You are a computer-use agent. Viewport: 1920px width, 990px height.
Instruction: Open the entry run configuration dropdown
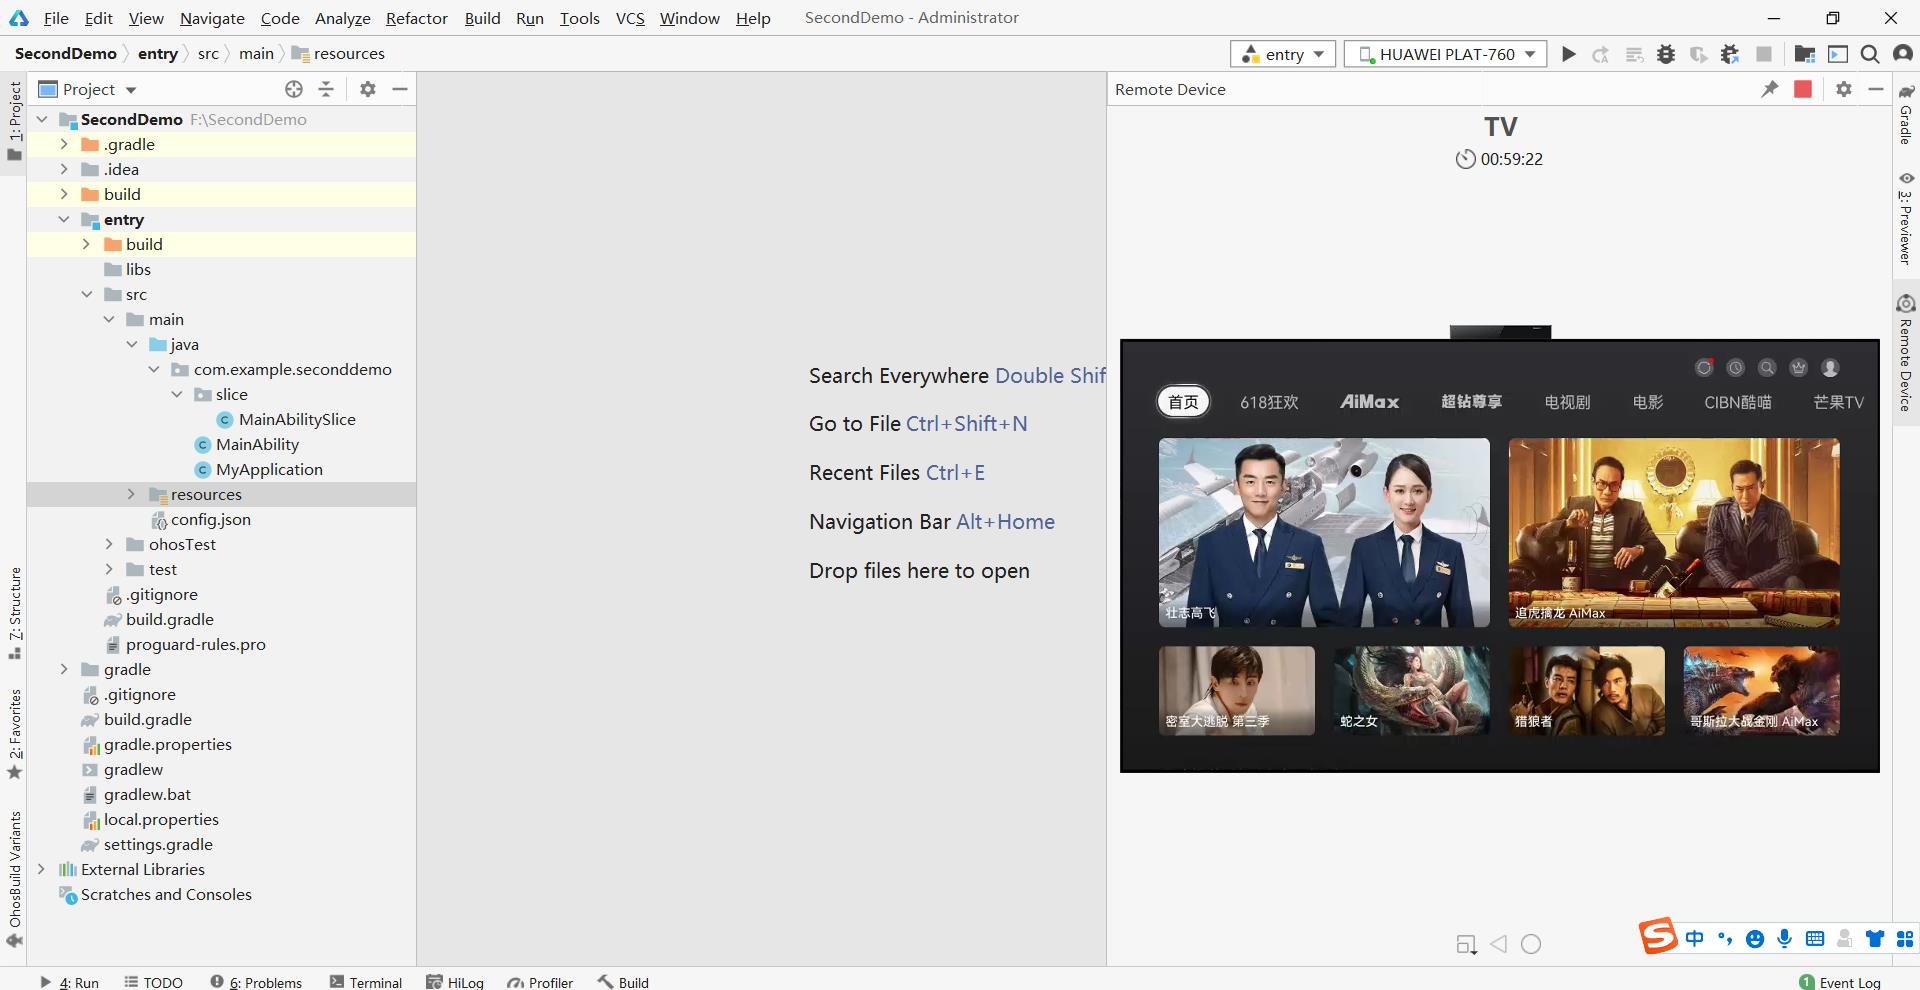pos(1283,54)
